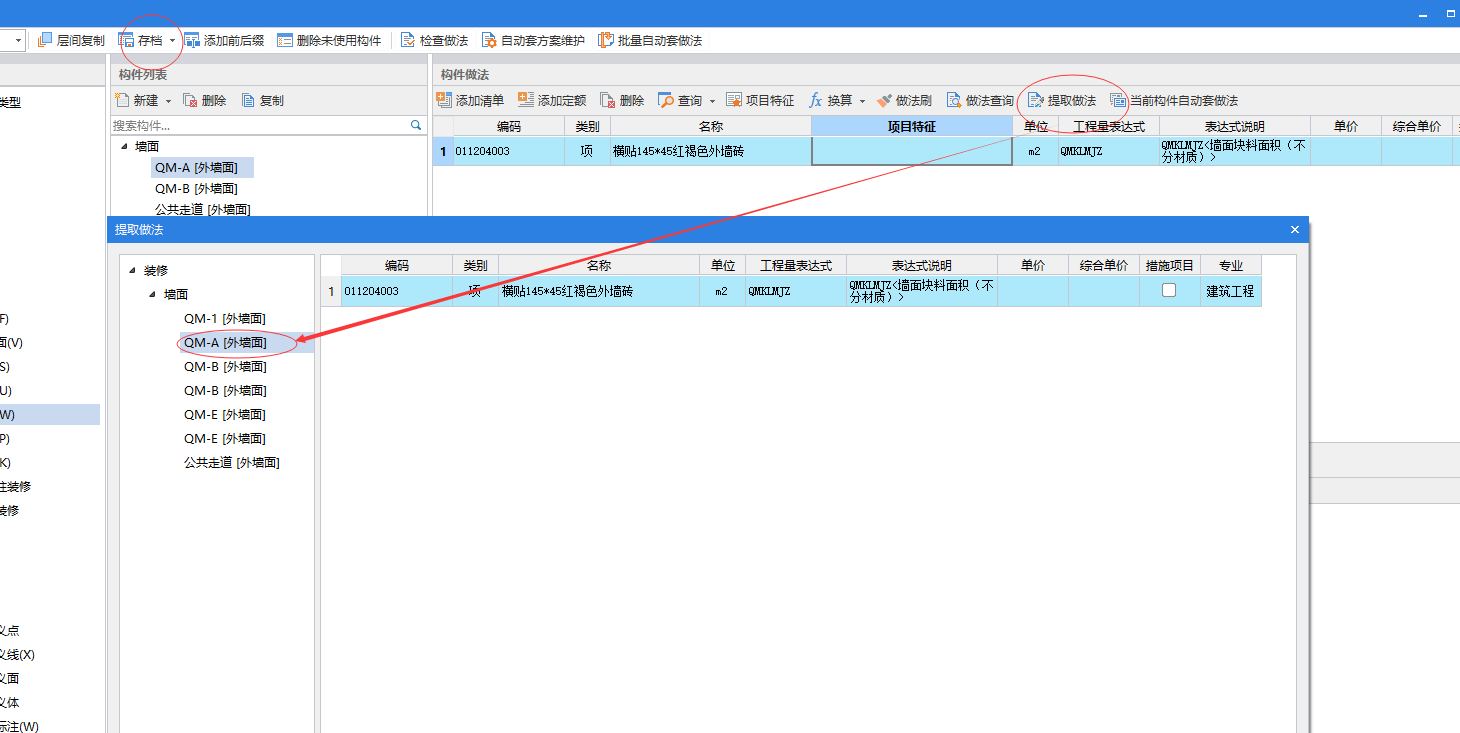The width and height of the screenshot is (1460, 733).
Task: Click 011204003 in the 提取做法 dialog table
Action: click(x=396, y=291)
